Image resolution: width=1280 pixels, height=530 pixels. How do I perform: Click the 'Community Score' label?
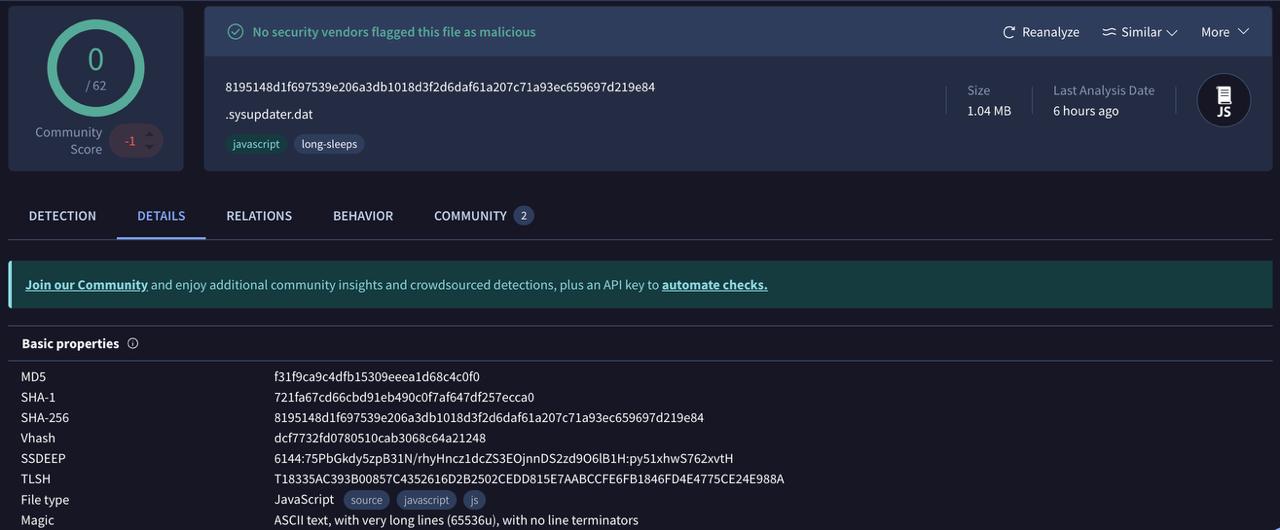pos(69,141)
